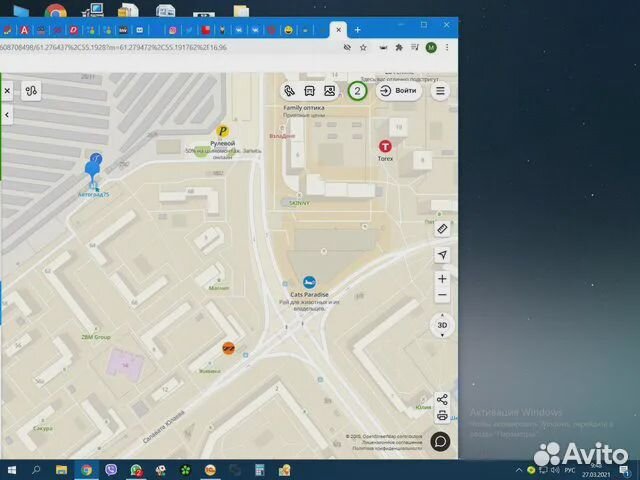Toggle the 3D map view
This screenshot has width=640, height=480.
point(442,325)
